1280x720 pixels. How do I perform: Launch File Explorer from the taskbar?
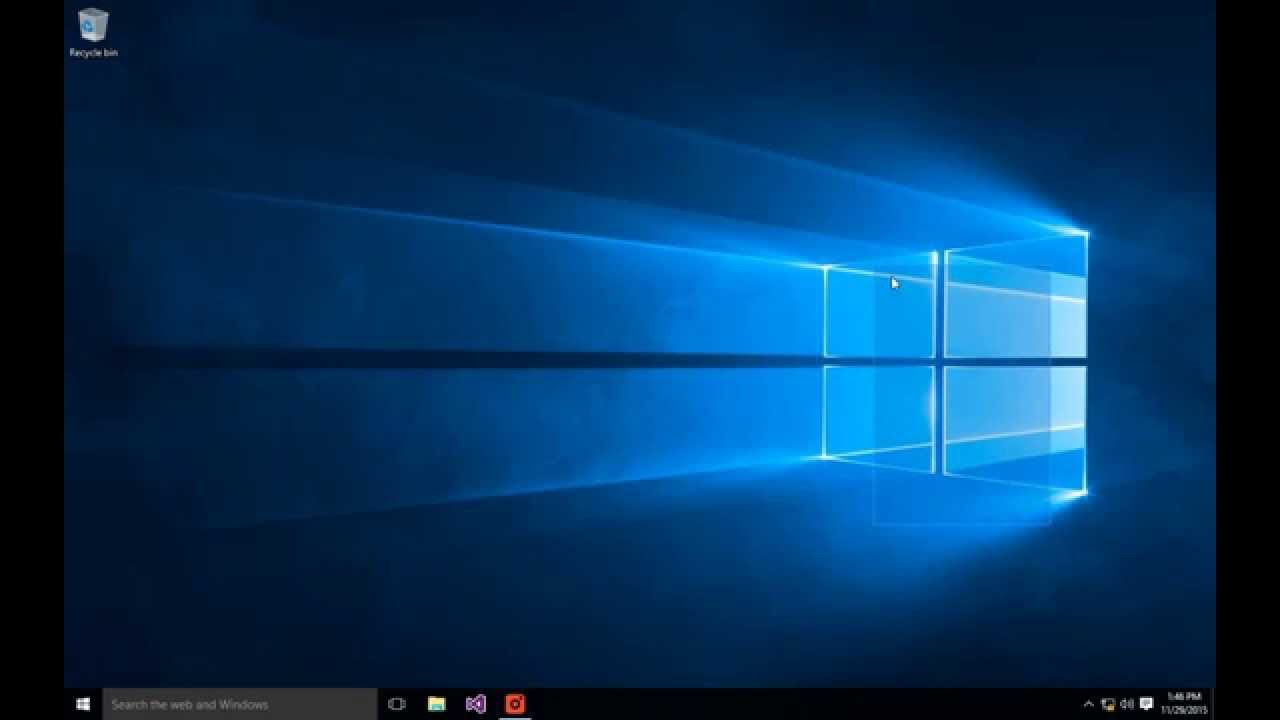click(x=437, y=704)
